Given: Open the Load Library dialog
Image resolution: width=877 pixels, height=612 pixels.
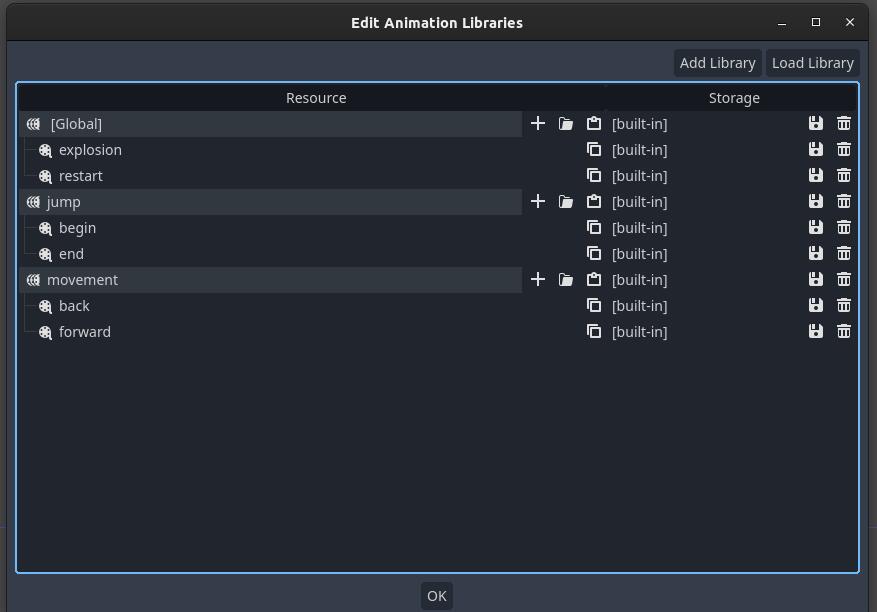Looking at the screenshot, I should (x=813, y=63).
